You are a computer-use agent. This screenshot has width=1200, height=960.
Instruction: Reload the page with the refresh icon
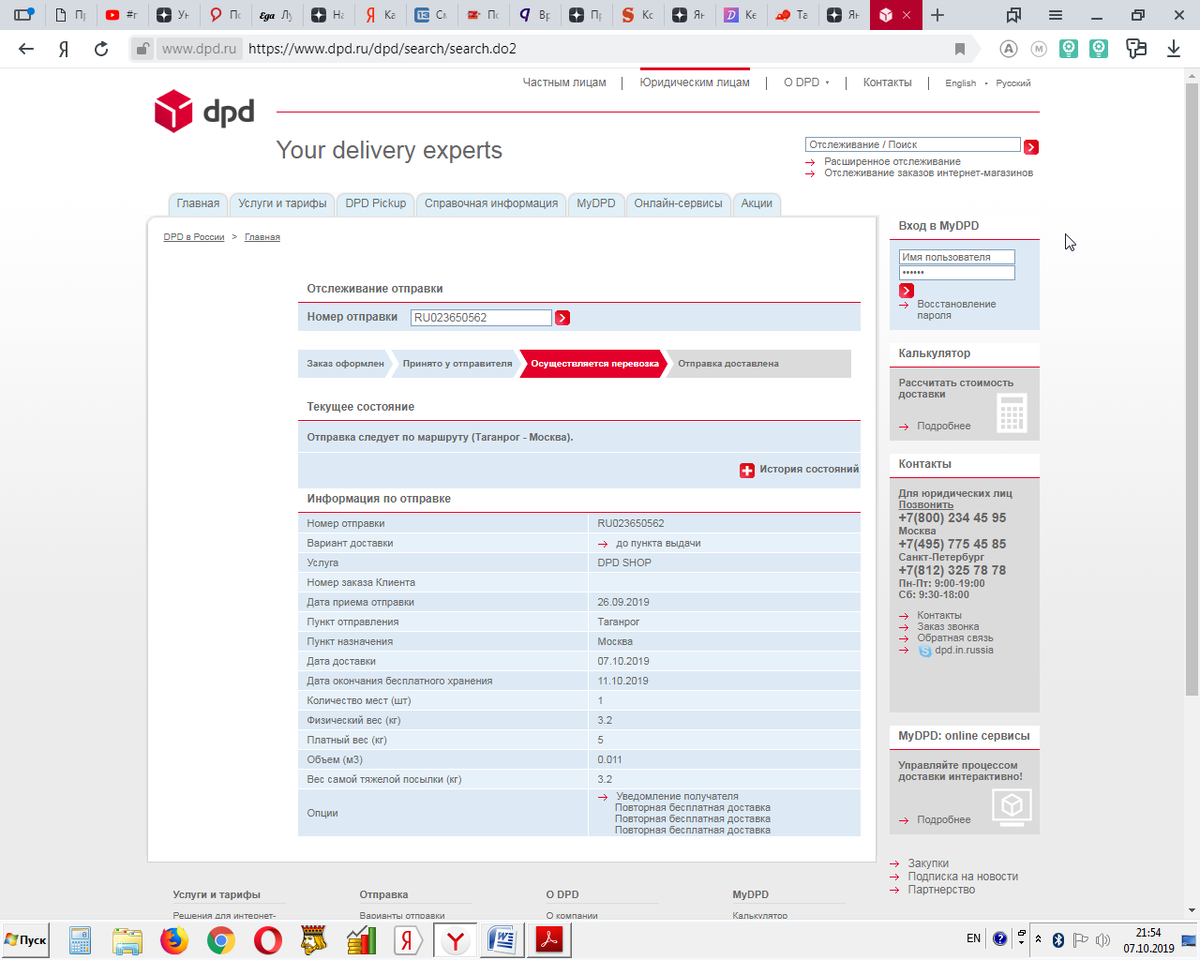pyautogui.click(x=101, y=49)
